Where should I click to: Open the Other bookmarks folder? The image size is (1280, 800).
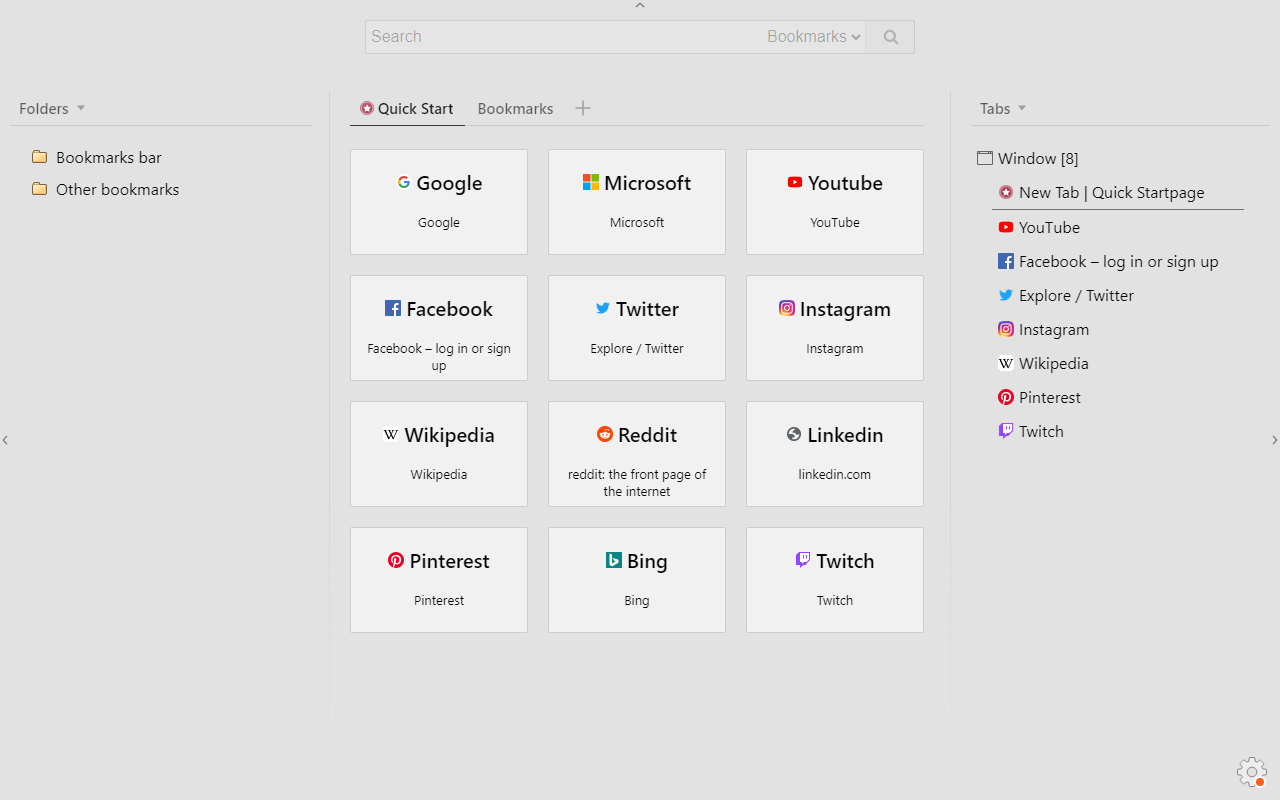(x=117, y=189)
